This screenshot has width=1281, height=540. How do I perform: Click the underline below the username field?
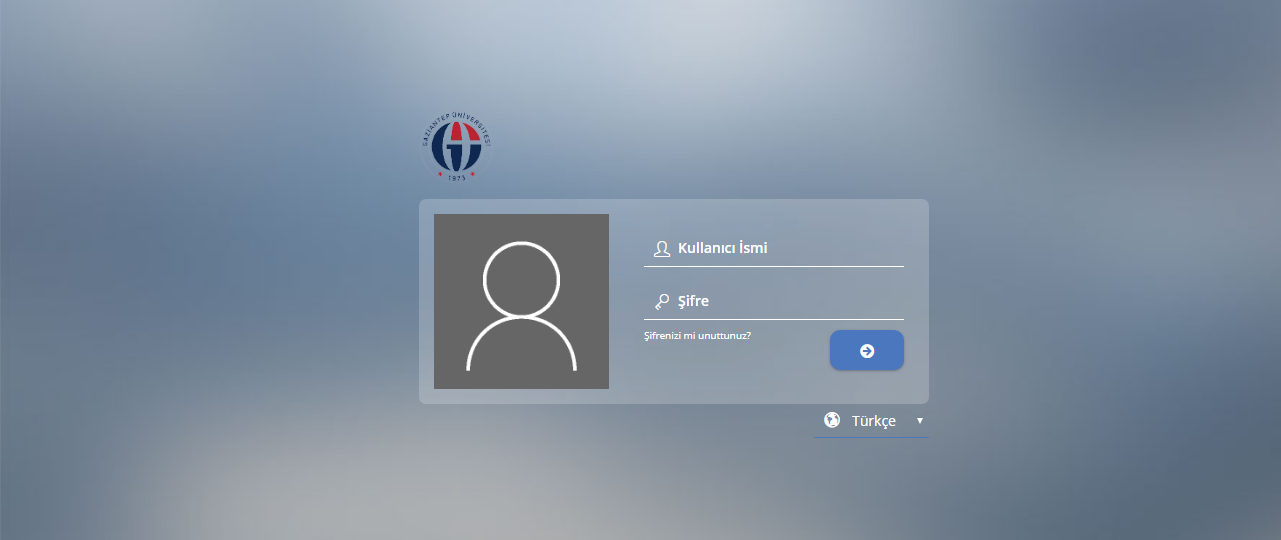(773, 266)
